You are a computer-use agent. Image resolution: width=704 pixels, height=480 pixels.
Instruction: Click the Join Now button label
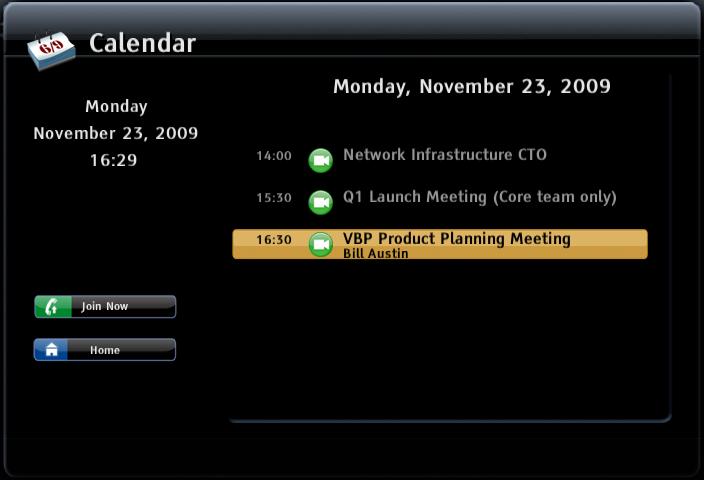coord(105,306)
